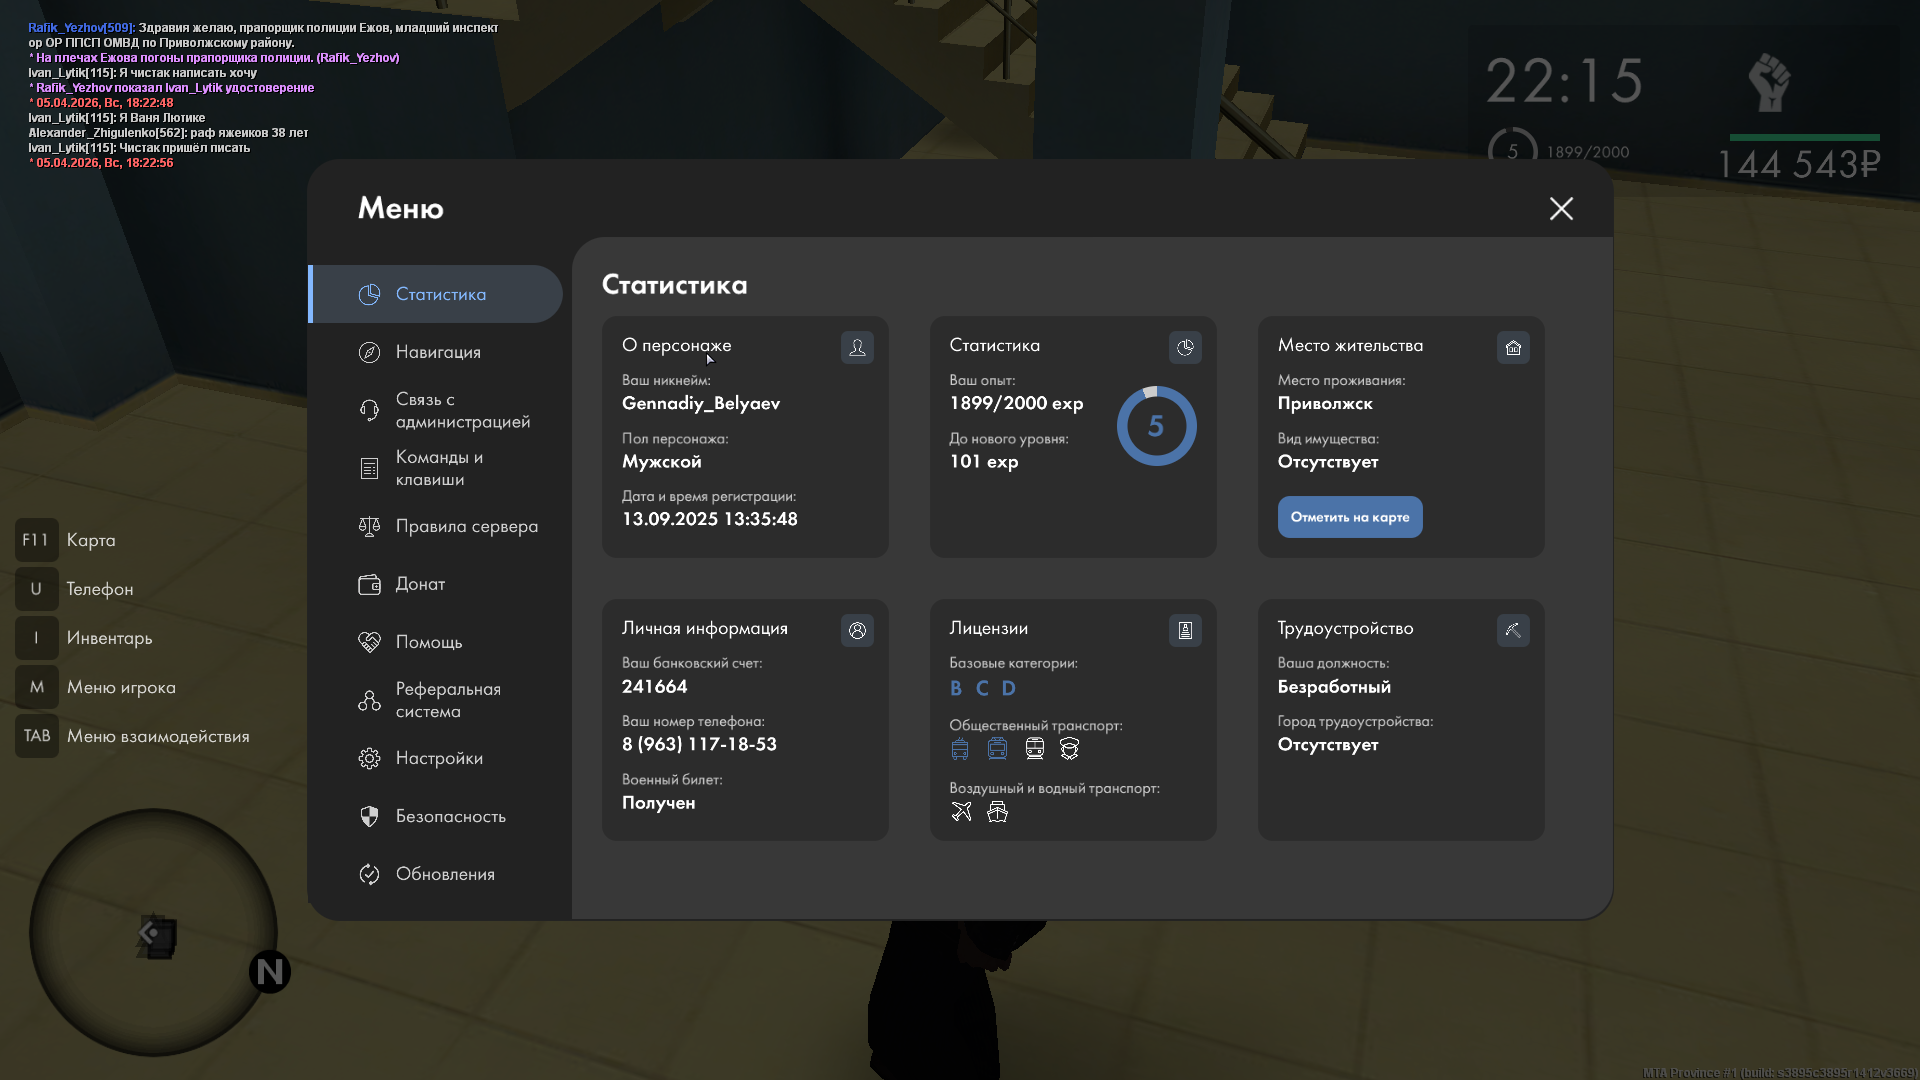The width and height of the screenshot is (1920, 1080).
Task: Open the Безопасность section
Action: 450,816
